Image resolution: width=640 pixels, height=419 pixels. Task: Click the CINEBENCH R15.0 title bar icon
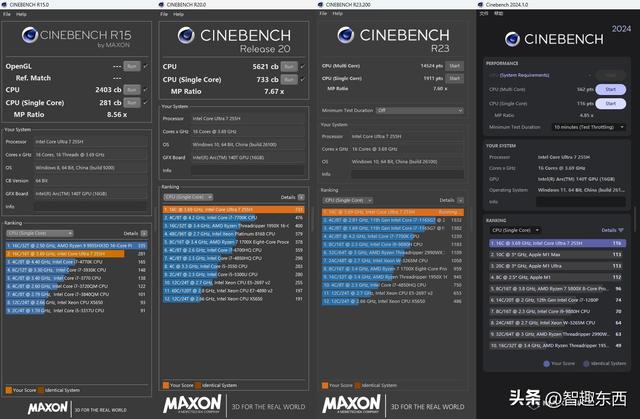click(x=4, y=4)
